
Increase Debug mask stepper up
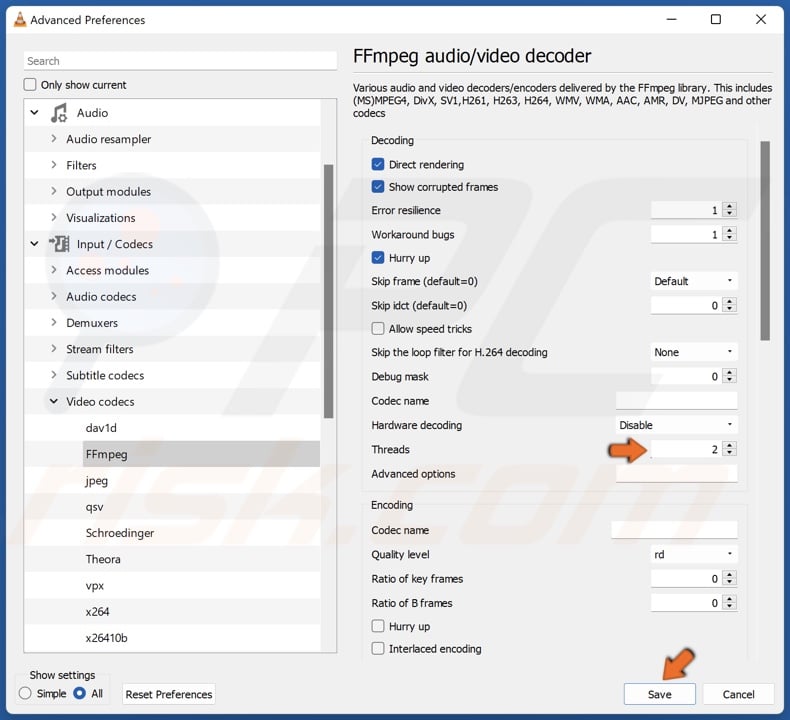730,372
